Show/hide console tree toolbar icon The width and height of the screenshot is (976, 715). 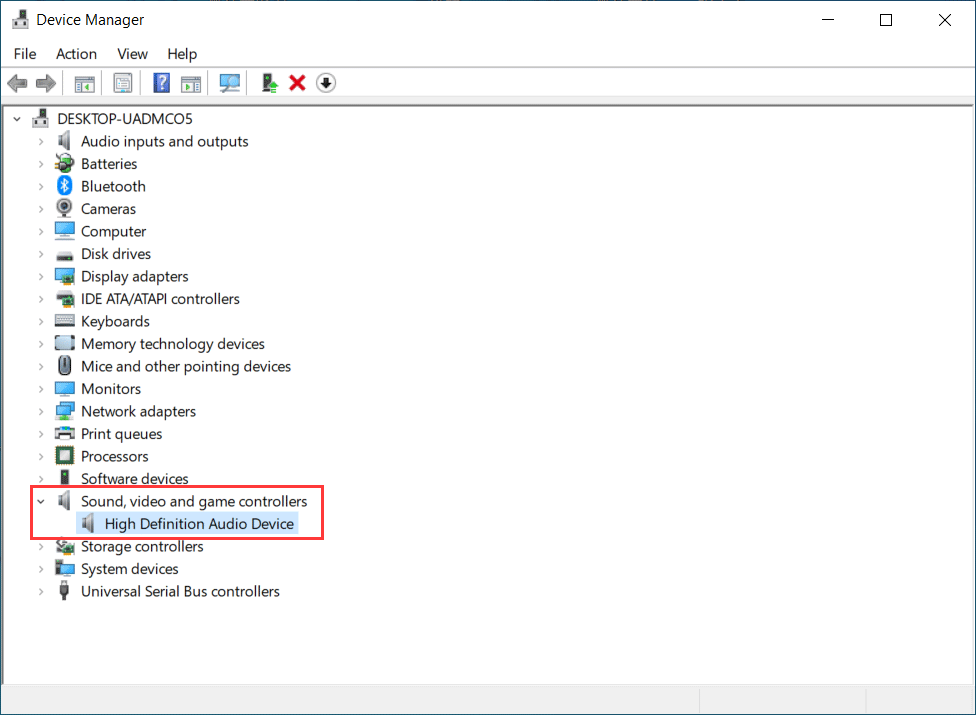click(85, 83)
